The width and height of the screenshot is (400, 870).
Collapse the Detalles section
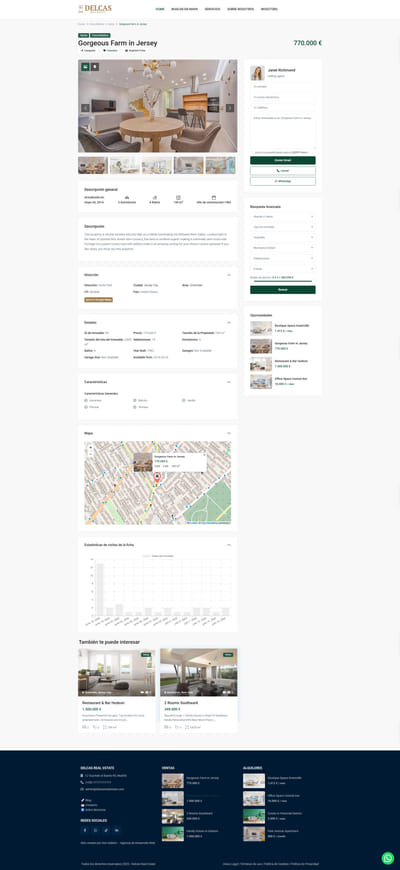point(229,322)
